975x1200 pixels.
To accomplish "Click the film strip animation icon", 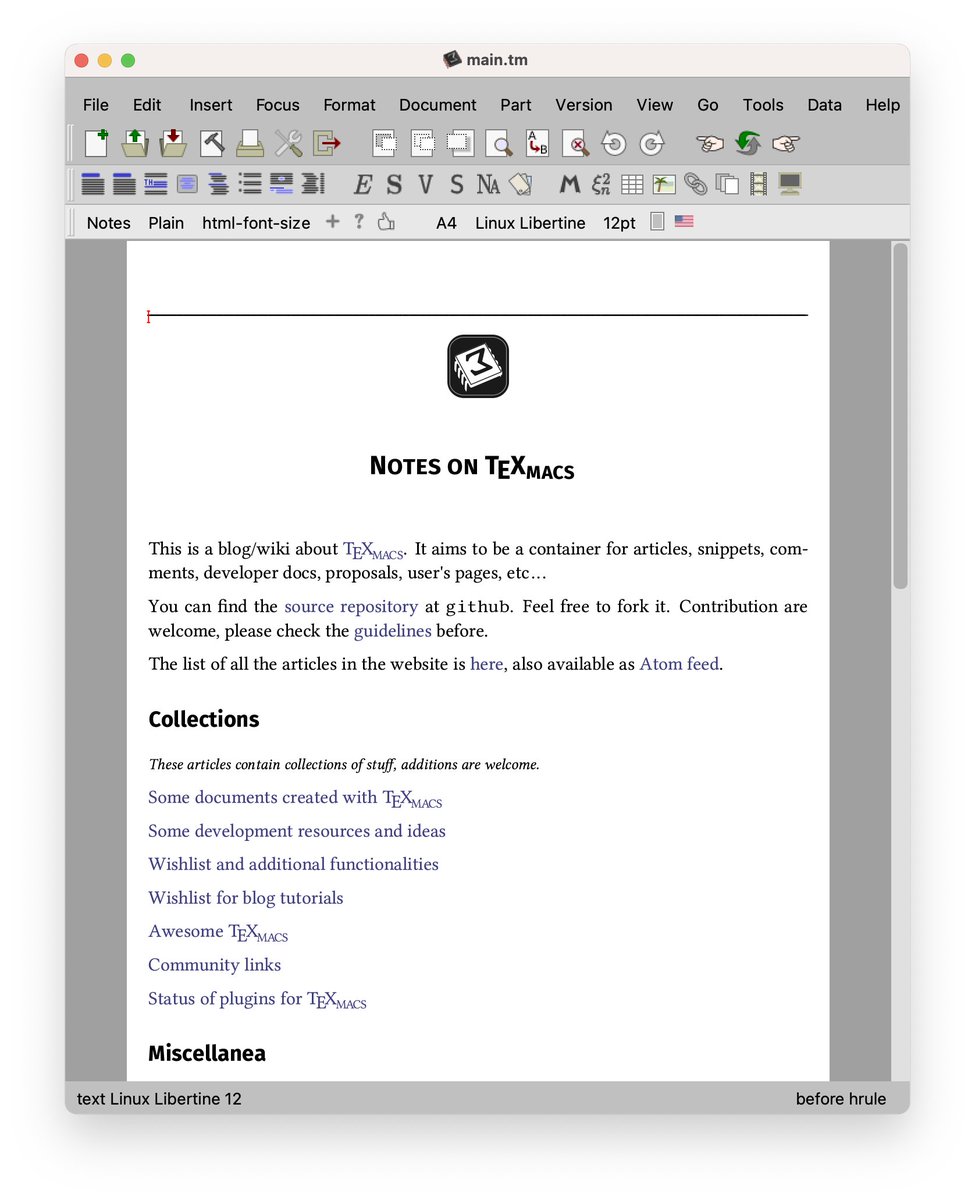I will tap(759, 184).
